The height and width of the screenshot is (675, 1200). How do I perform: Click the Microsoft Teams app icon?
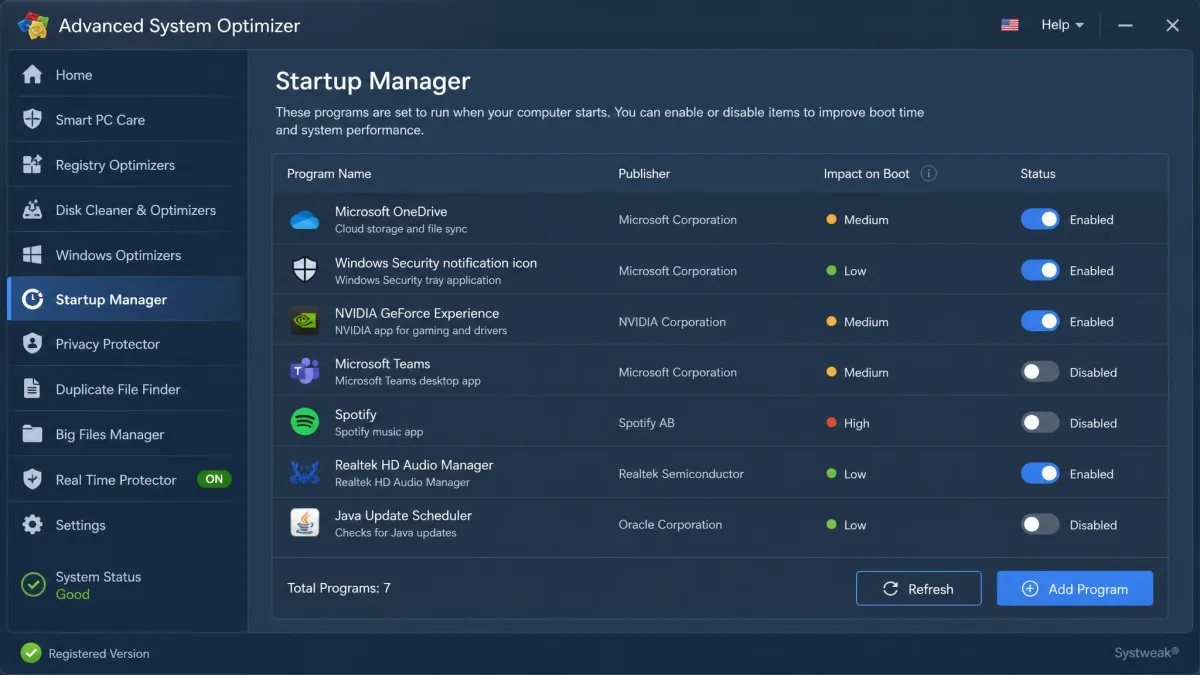click(x=304, y=372)
